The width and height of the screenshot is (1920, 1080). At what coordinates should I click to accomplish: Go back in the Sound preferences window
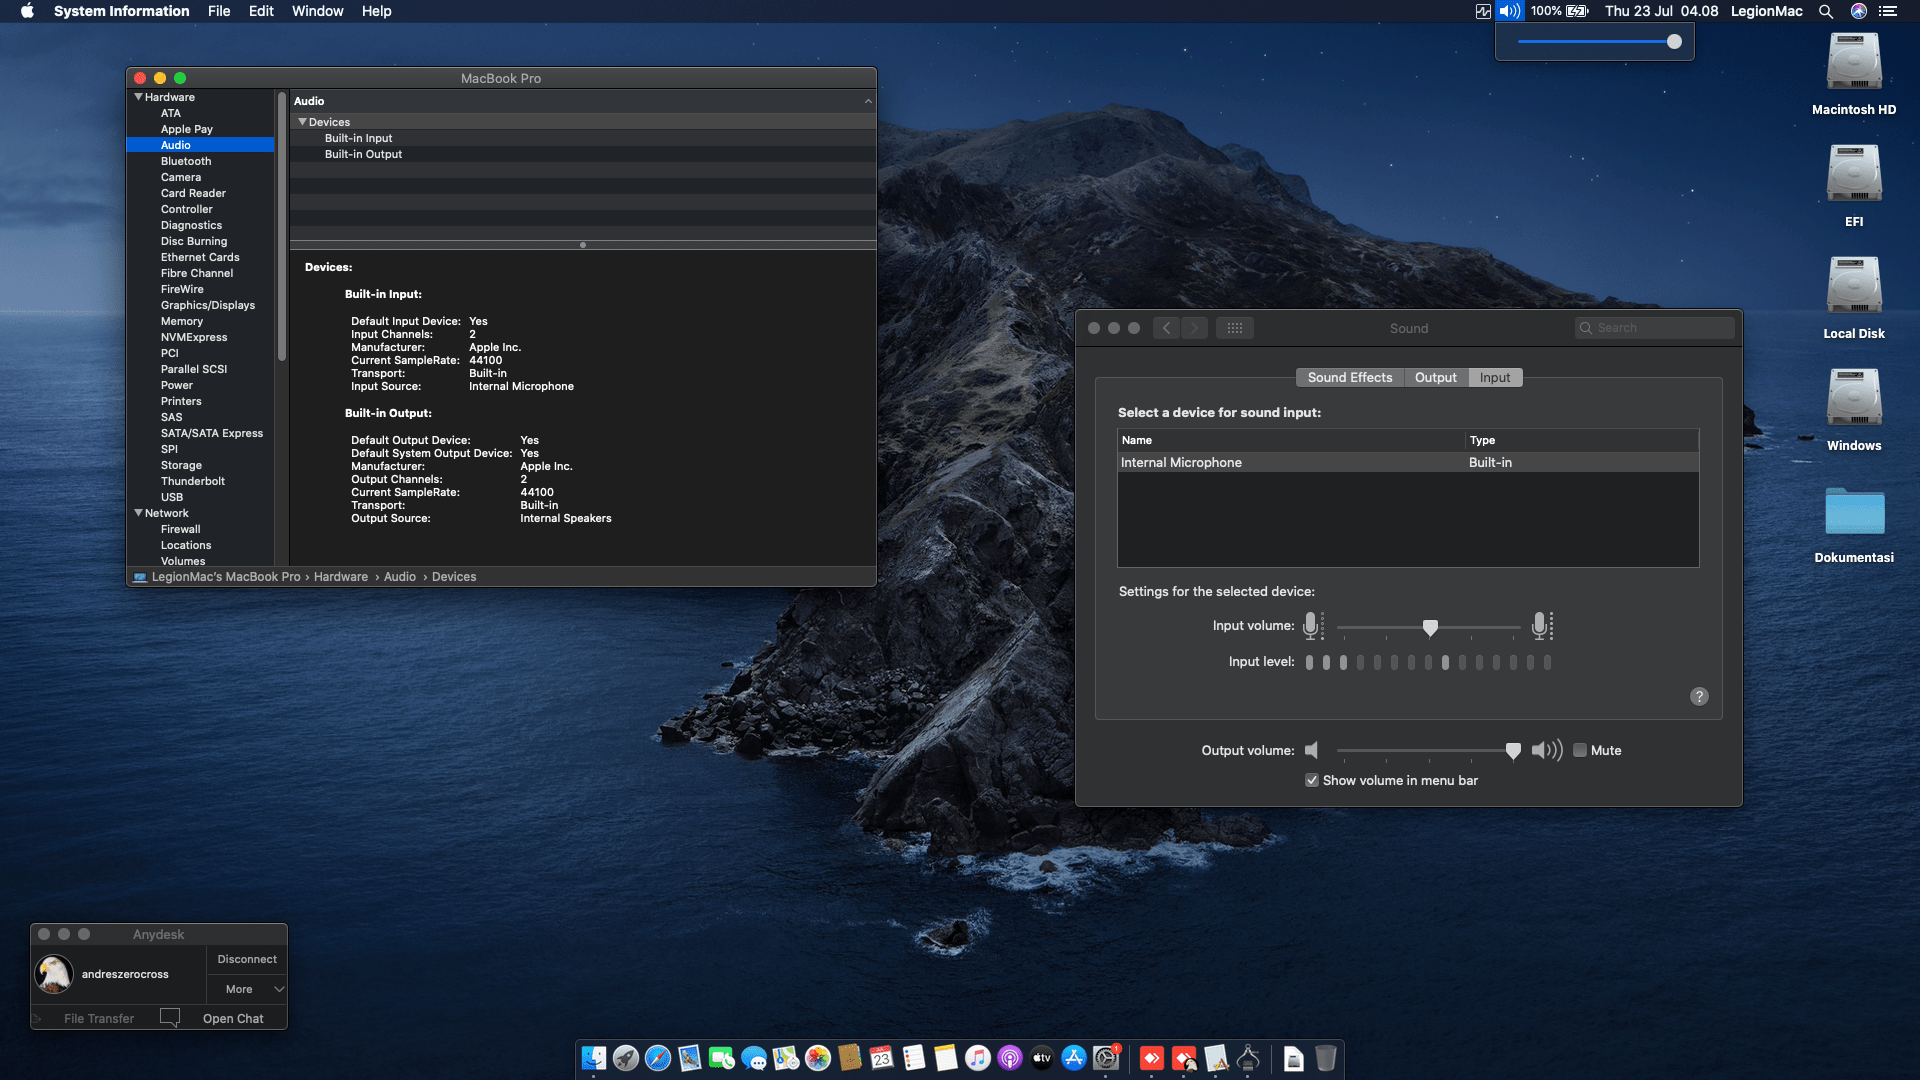pyautogui.click(x=1166, y=328)
